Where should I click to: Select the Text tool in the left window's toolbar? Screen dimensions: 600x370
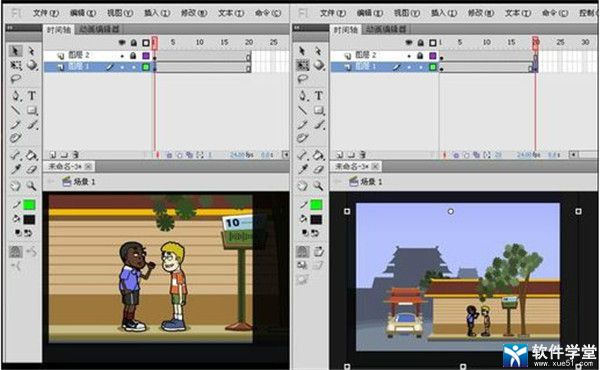32,96
